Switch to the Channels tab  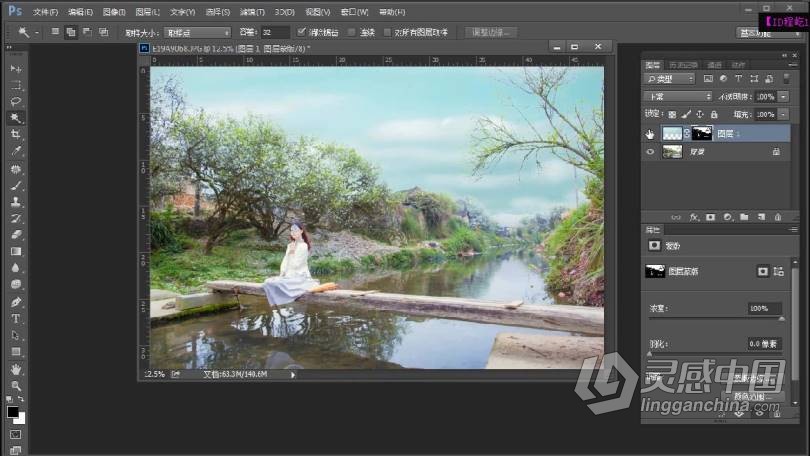pos(715,65)
